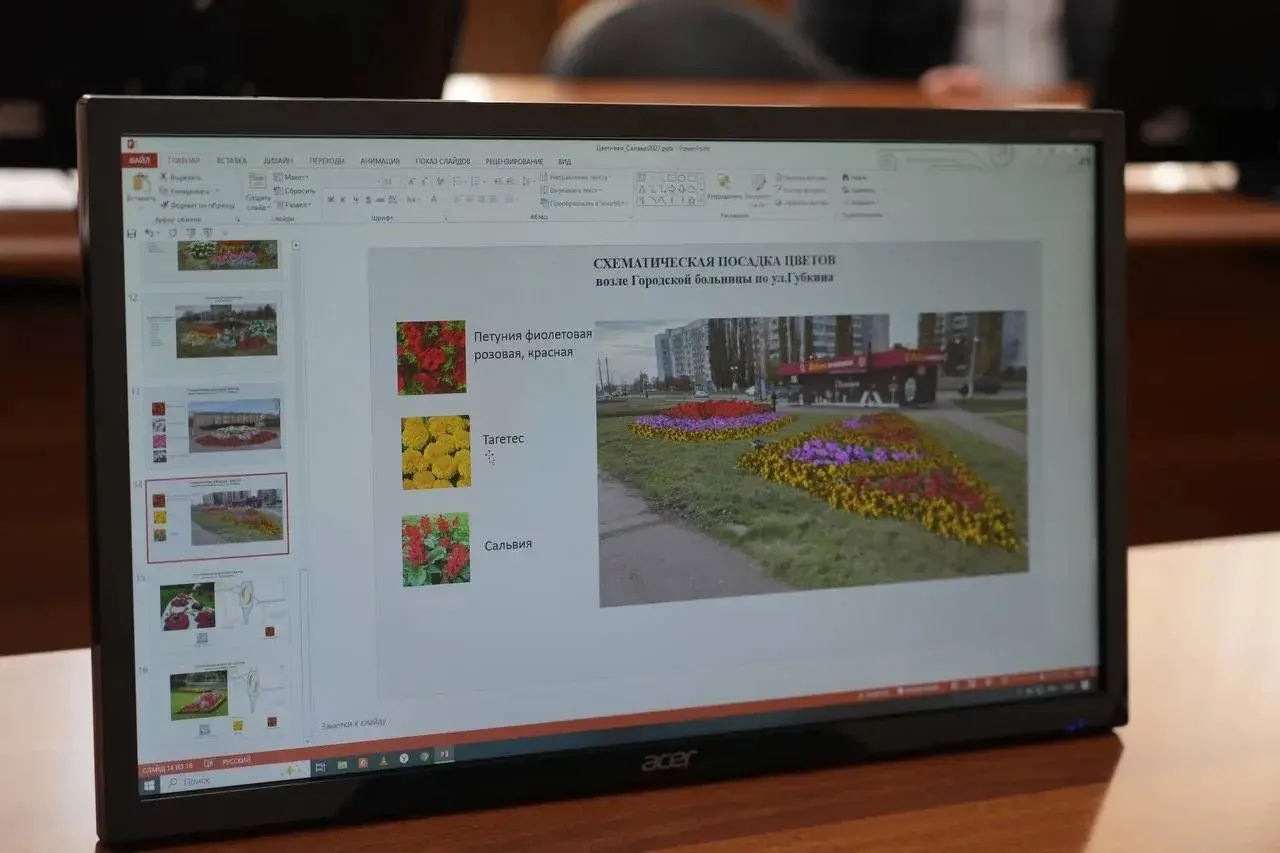Toggle italic formatting (К)
The height and width of the screenshot is (853, 1280).
(x=343, y=200)
